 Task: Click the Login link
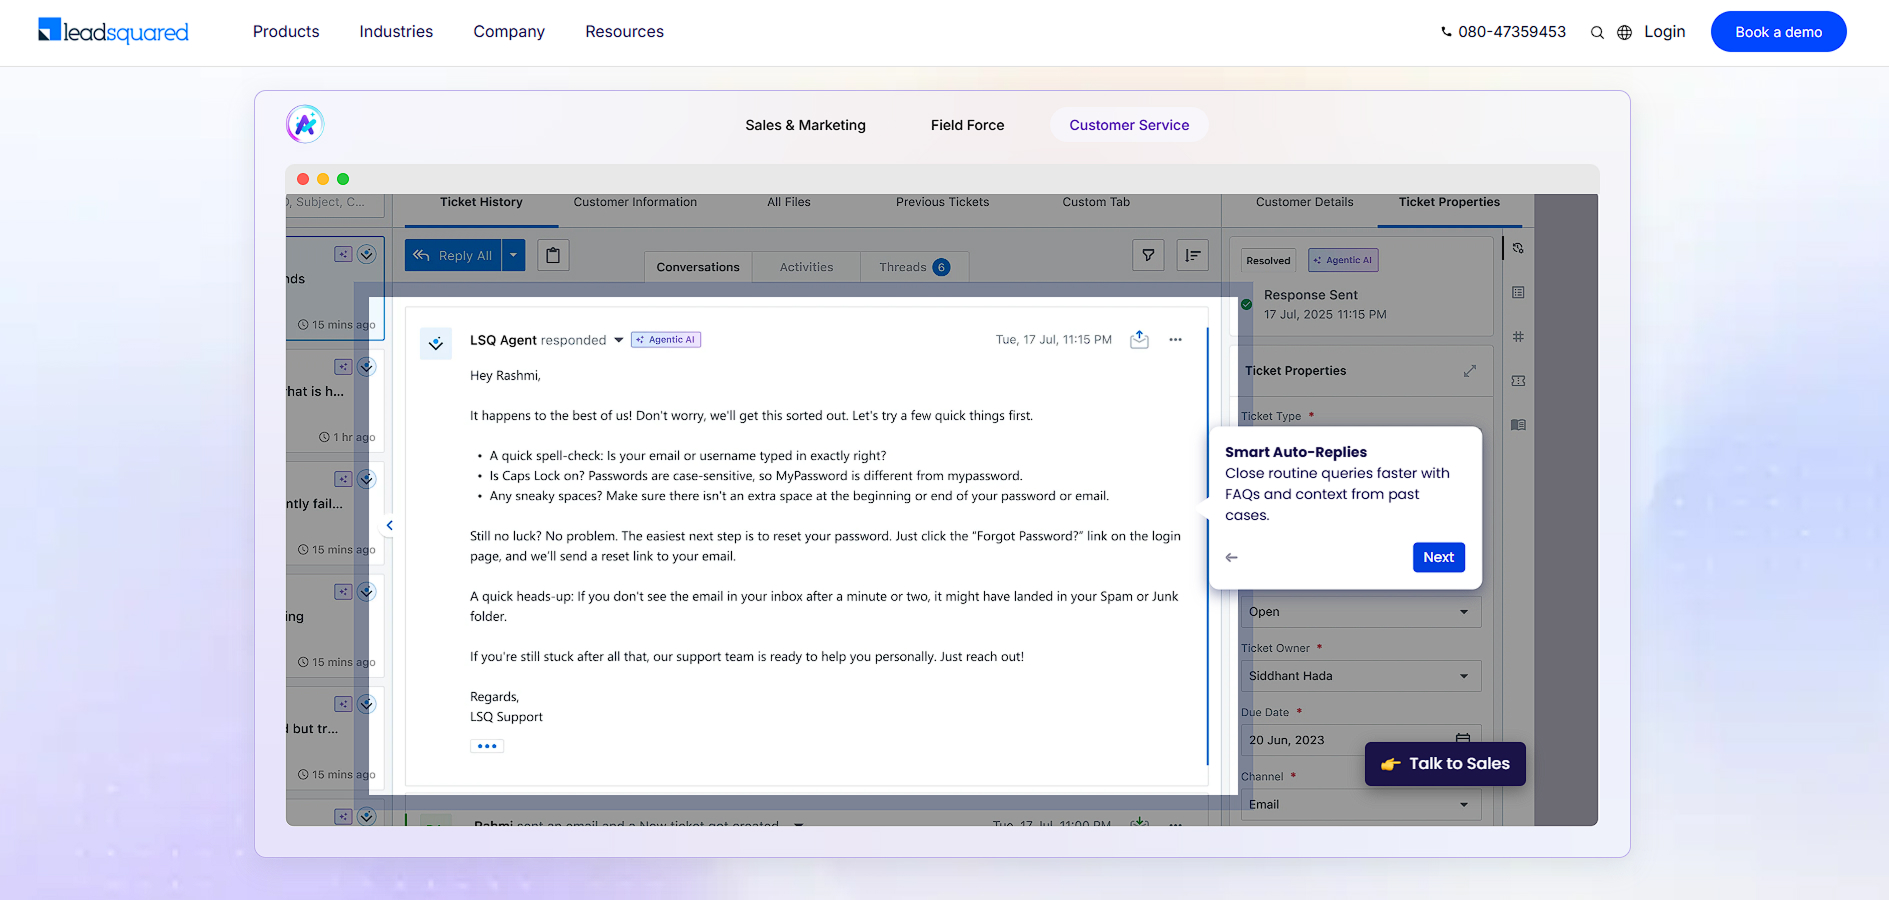[x=1664, y=32]
